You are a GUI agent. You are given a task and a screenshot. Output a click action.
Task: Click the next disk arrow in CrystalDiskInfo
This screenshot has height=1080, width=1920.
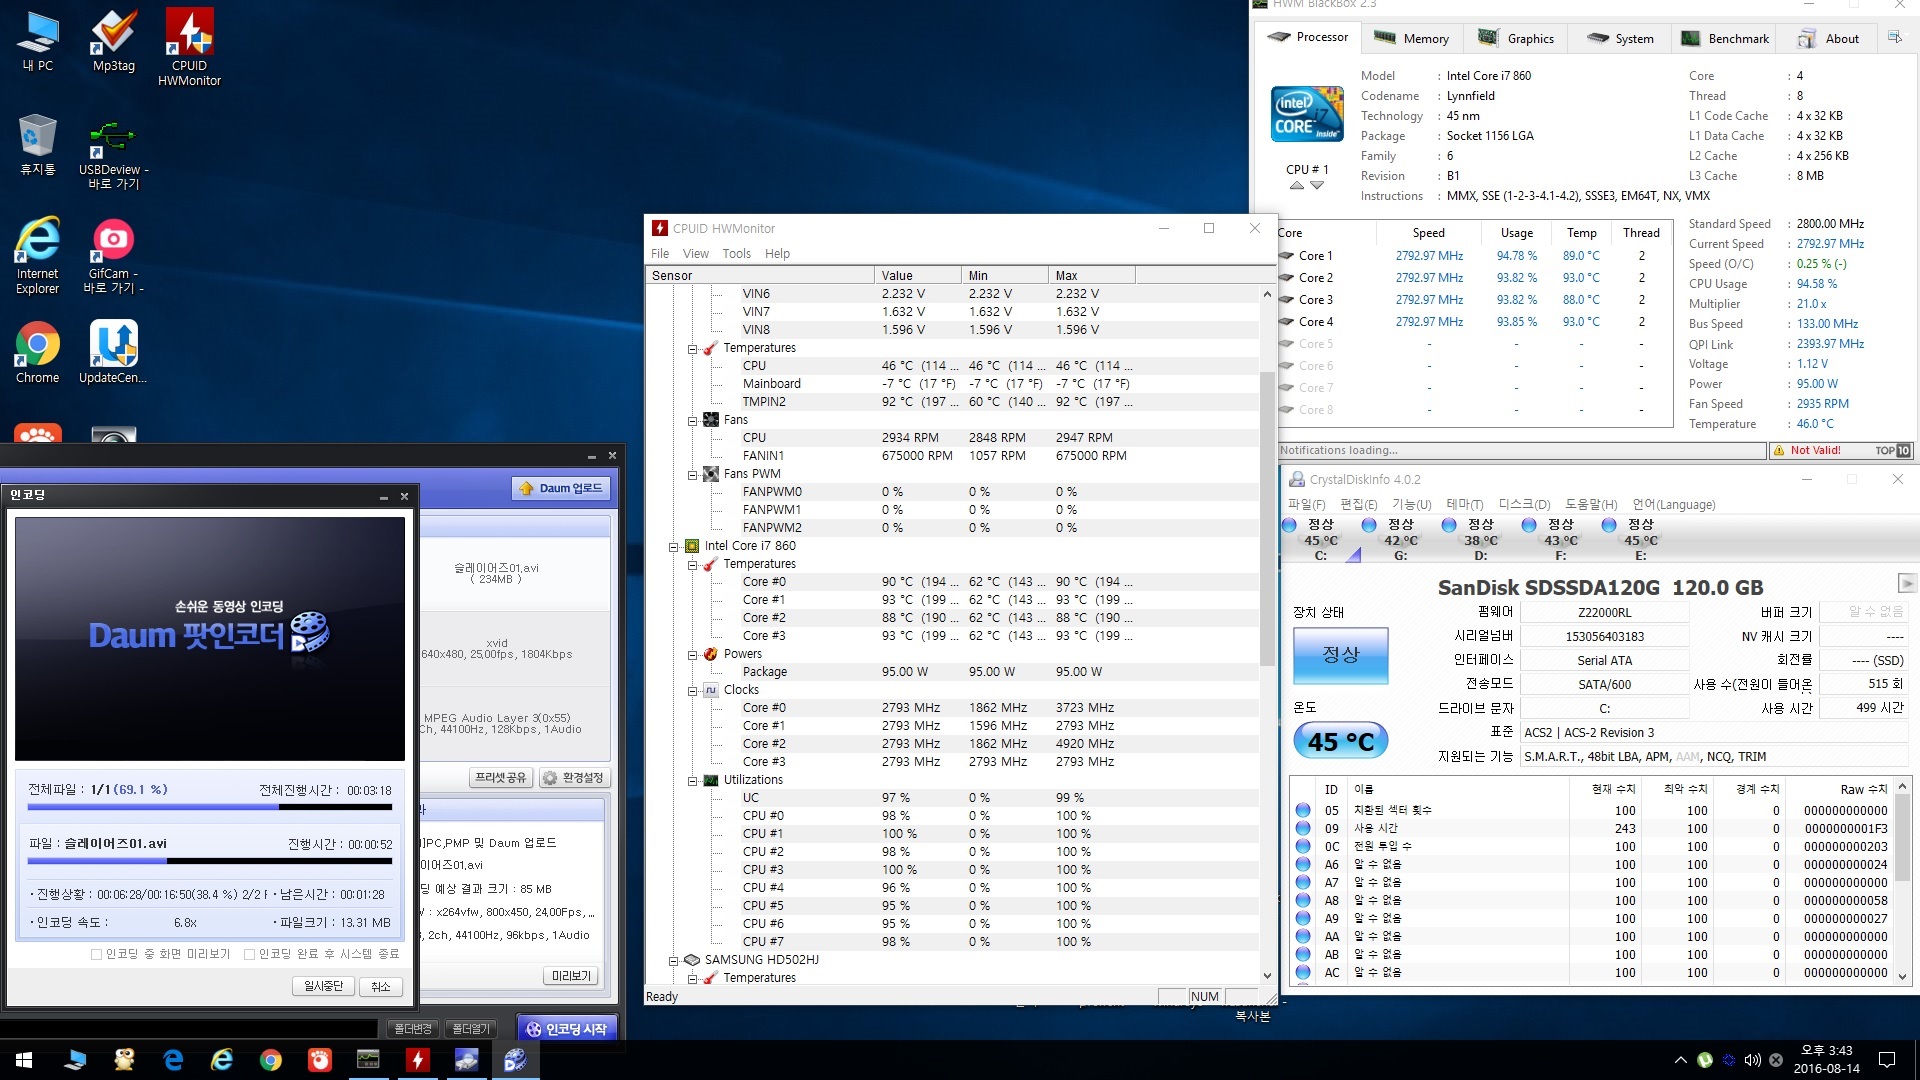pos(1907,583)
